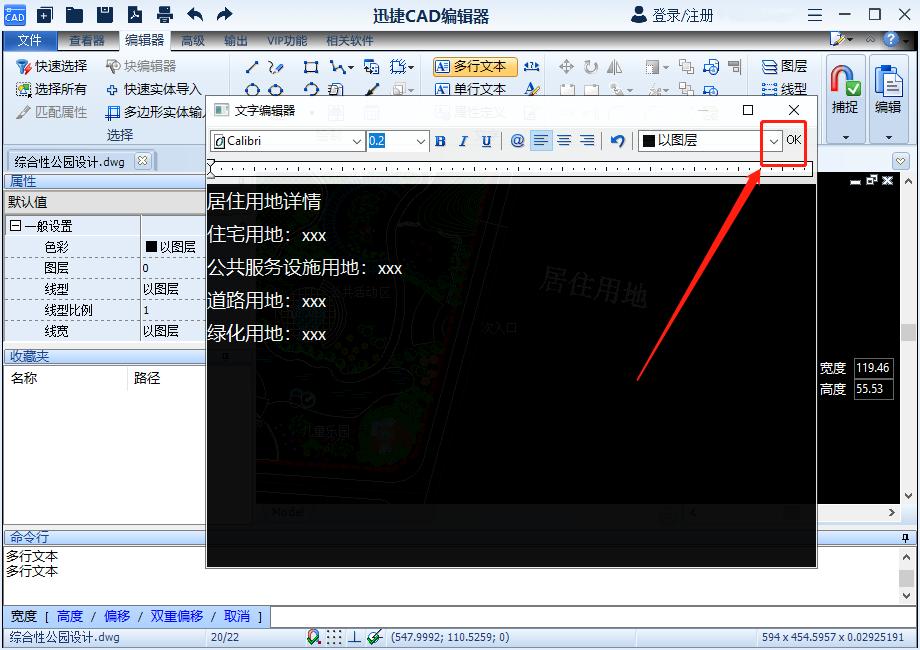Screen dimensions: 920x650
Task: Toggle grid display in status bar
Action: 334,637
